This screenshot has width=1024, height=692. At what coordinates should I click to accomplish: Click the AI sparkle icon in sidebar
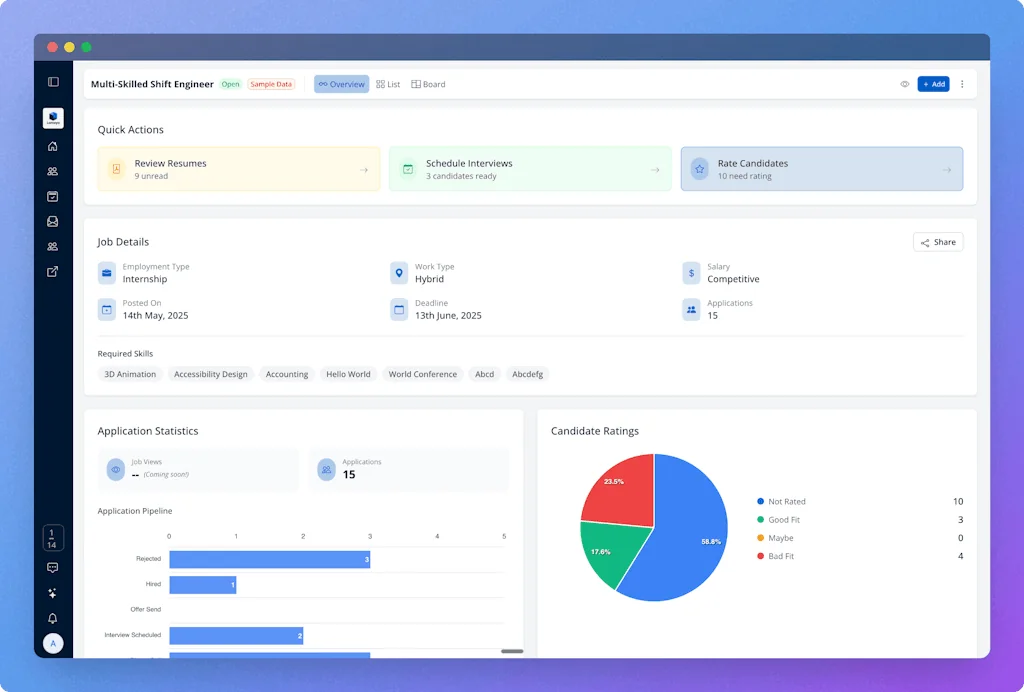pos(53,593)
